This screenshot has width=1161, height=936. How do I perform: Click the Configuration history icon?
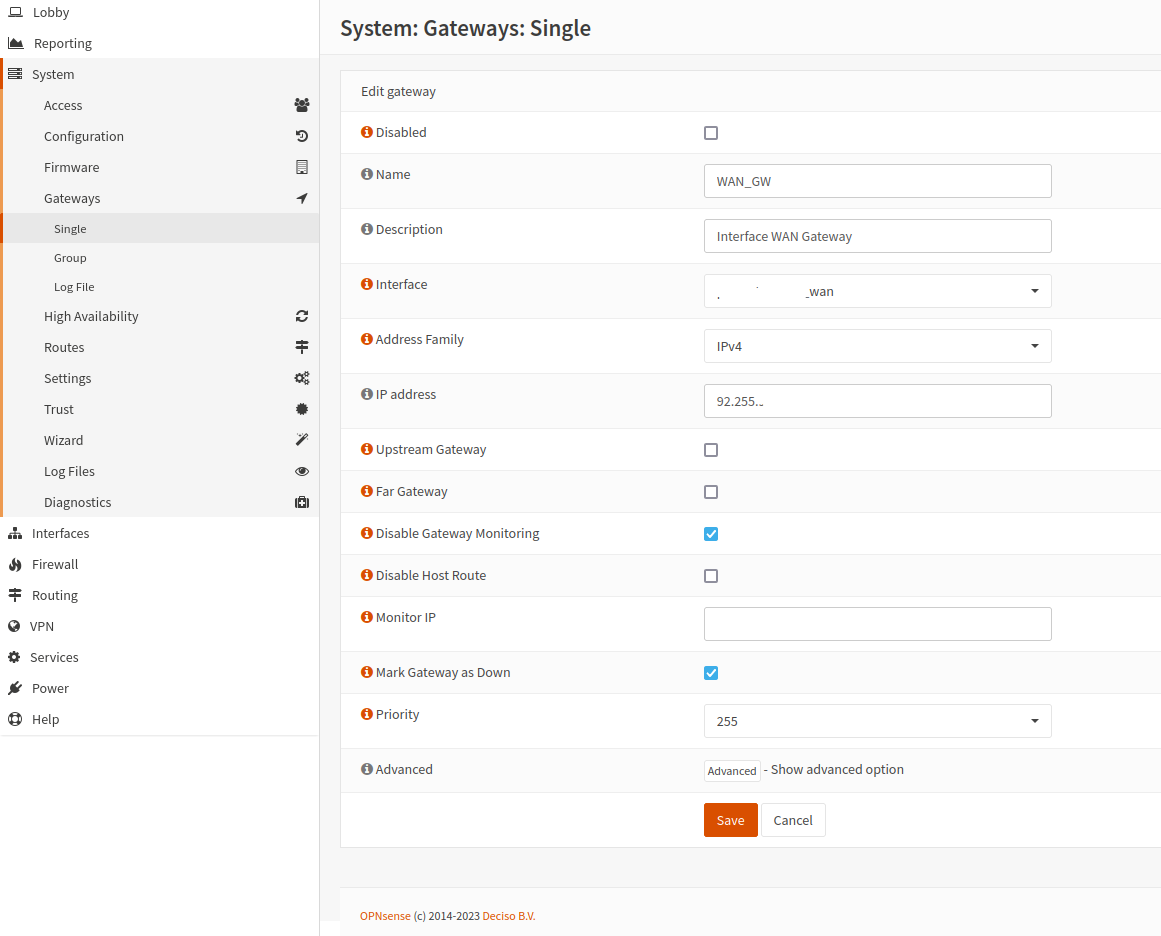point(302,136)
